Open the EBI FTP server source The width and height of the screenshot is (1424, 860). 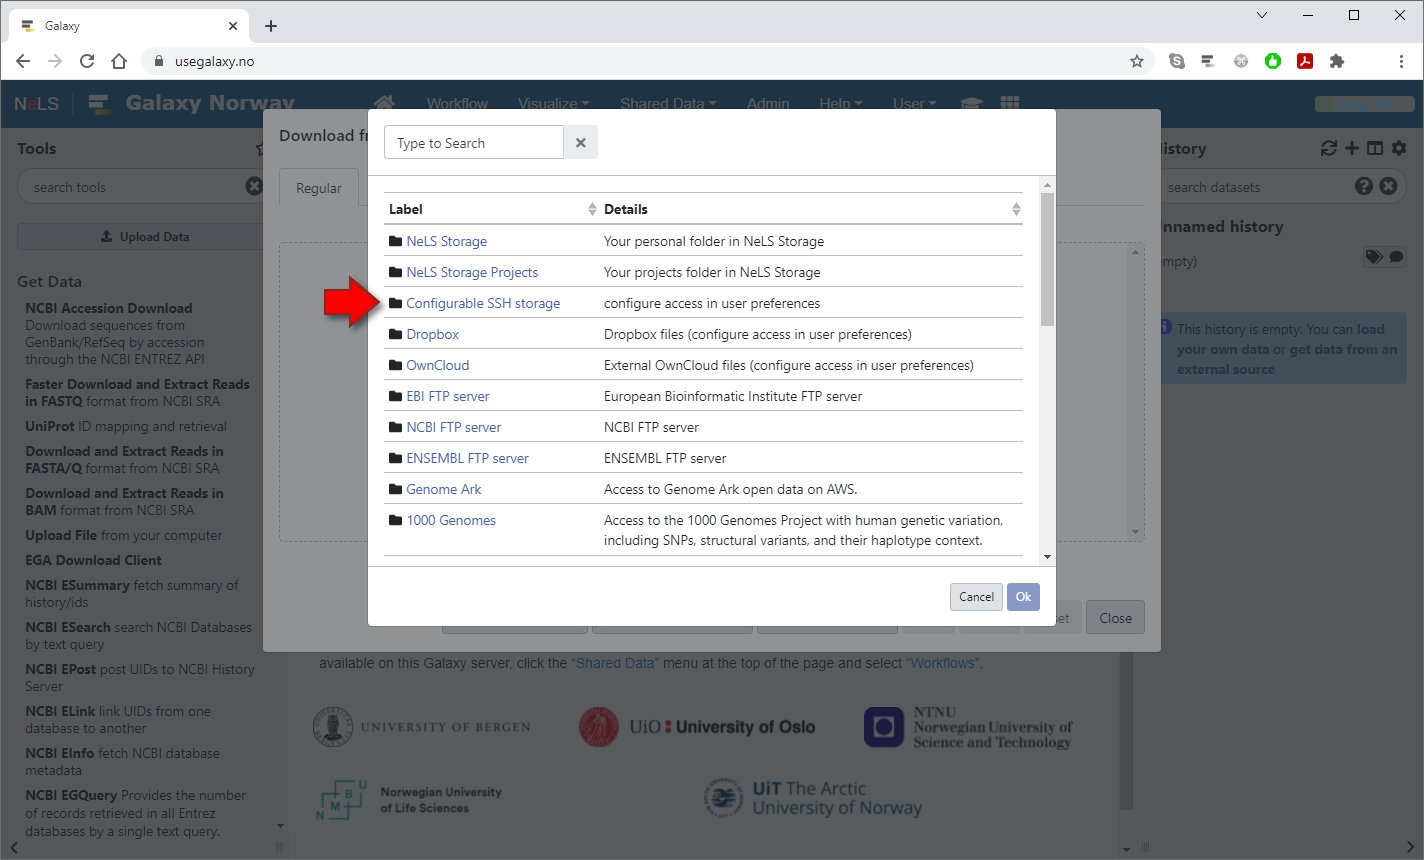[x=447, y=396]
